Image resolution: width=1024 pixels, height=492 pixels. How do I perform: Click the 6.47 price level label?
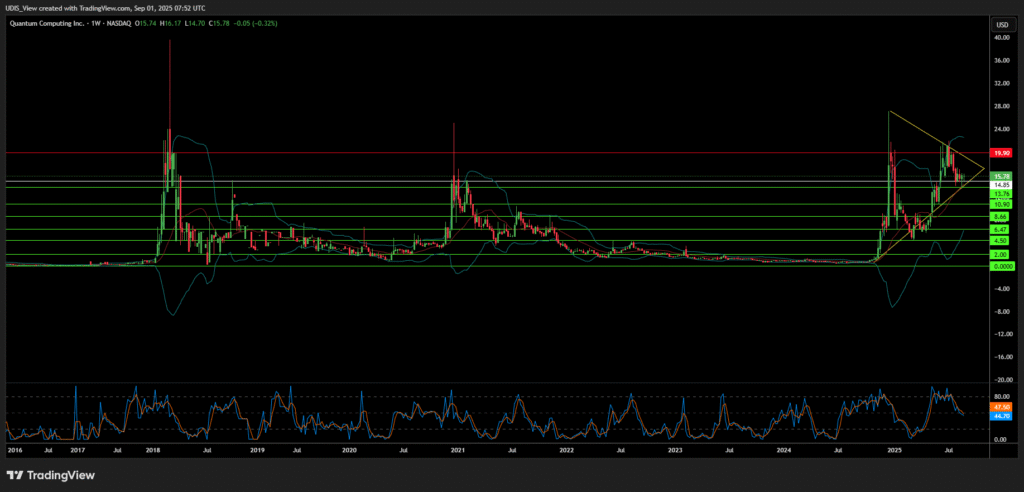(x=999, y=229)
